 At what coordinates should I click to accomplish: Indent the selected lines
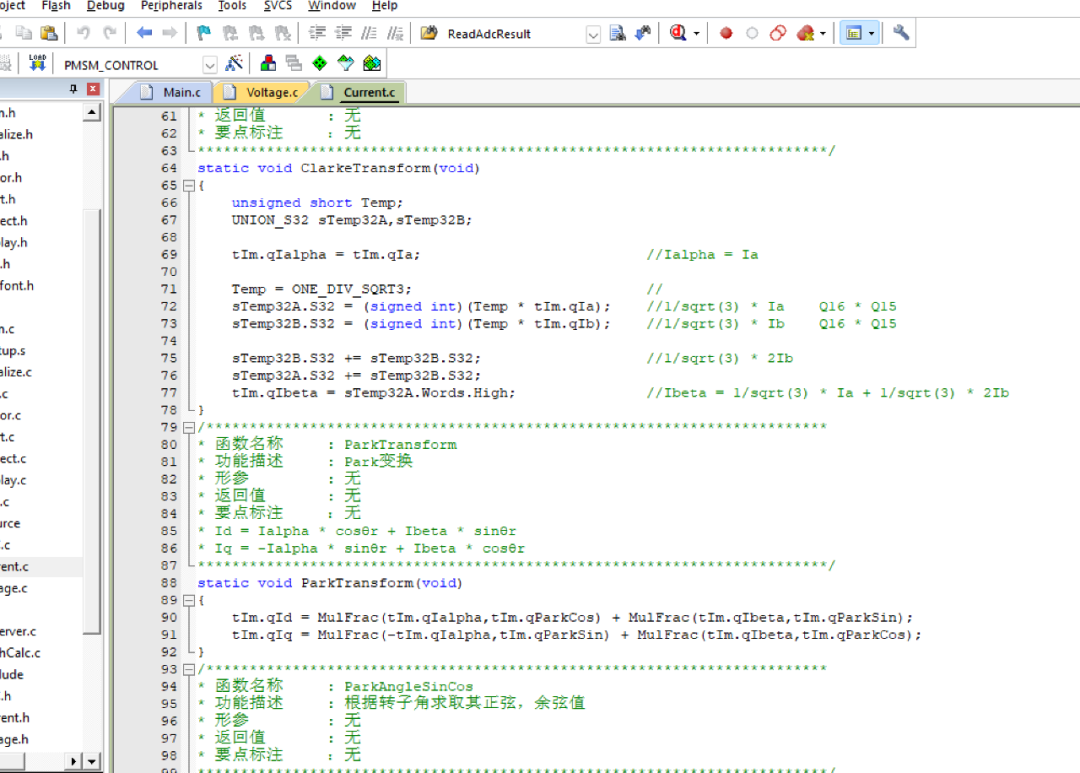(x=317, y=32)
